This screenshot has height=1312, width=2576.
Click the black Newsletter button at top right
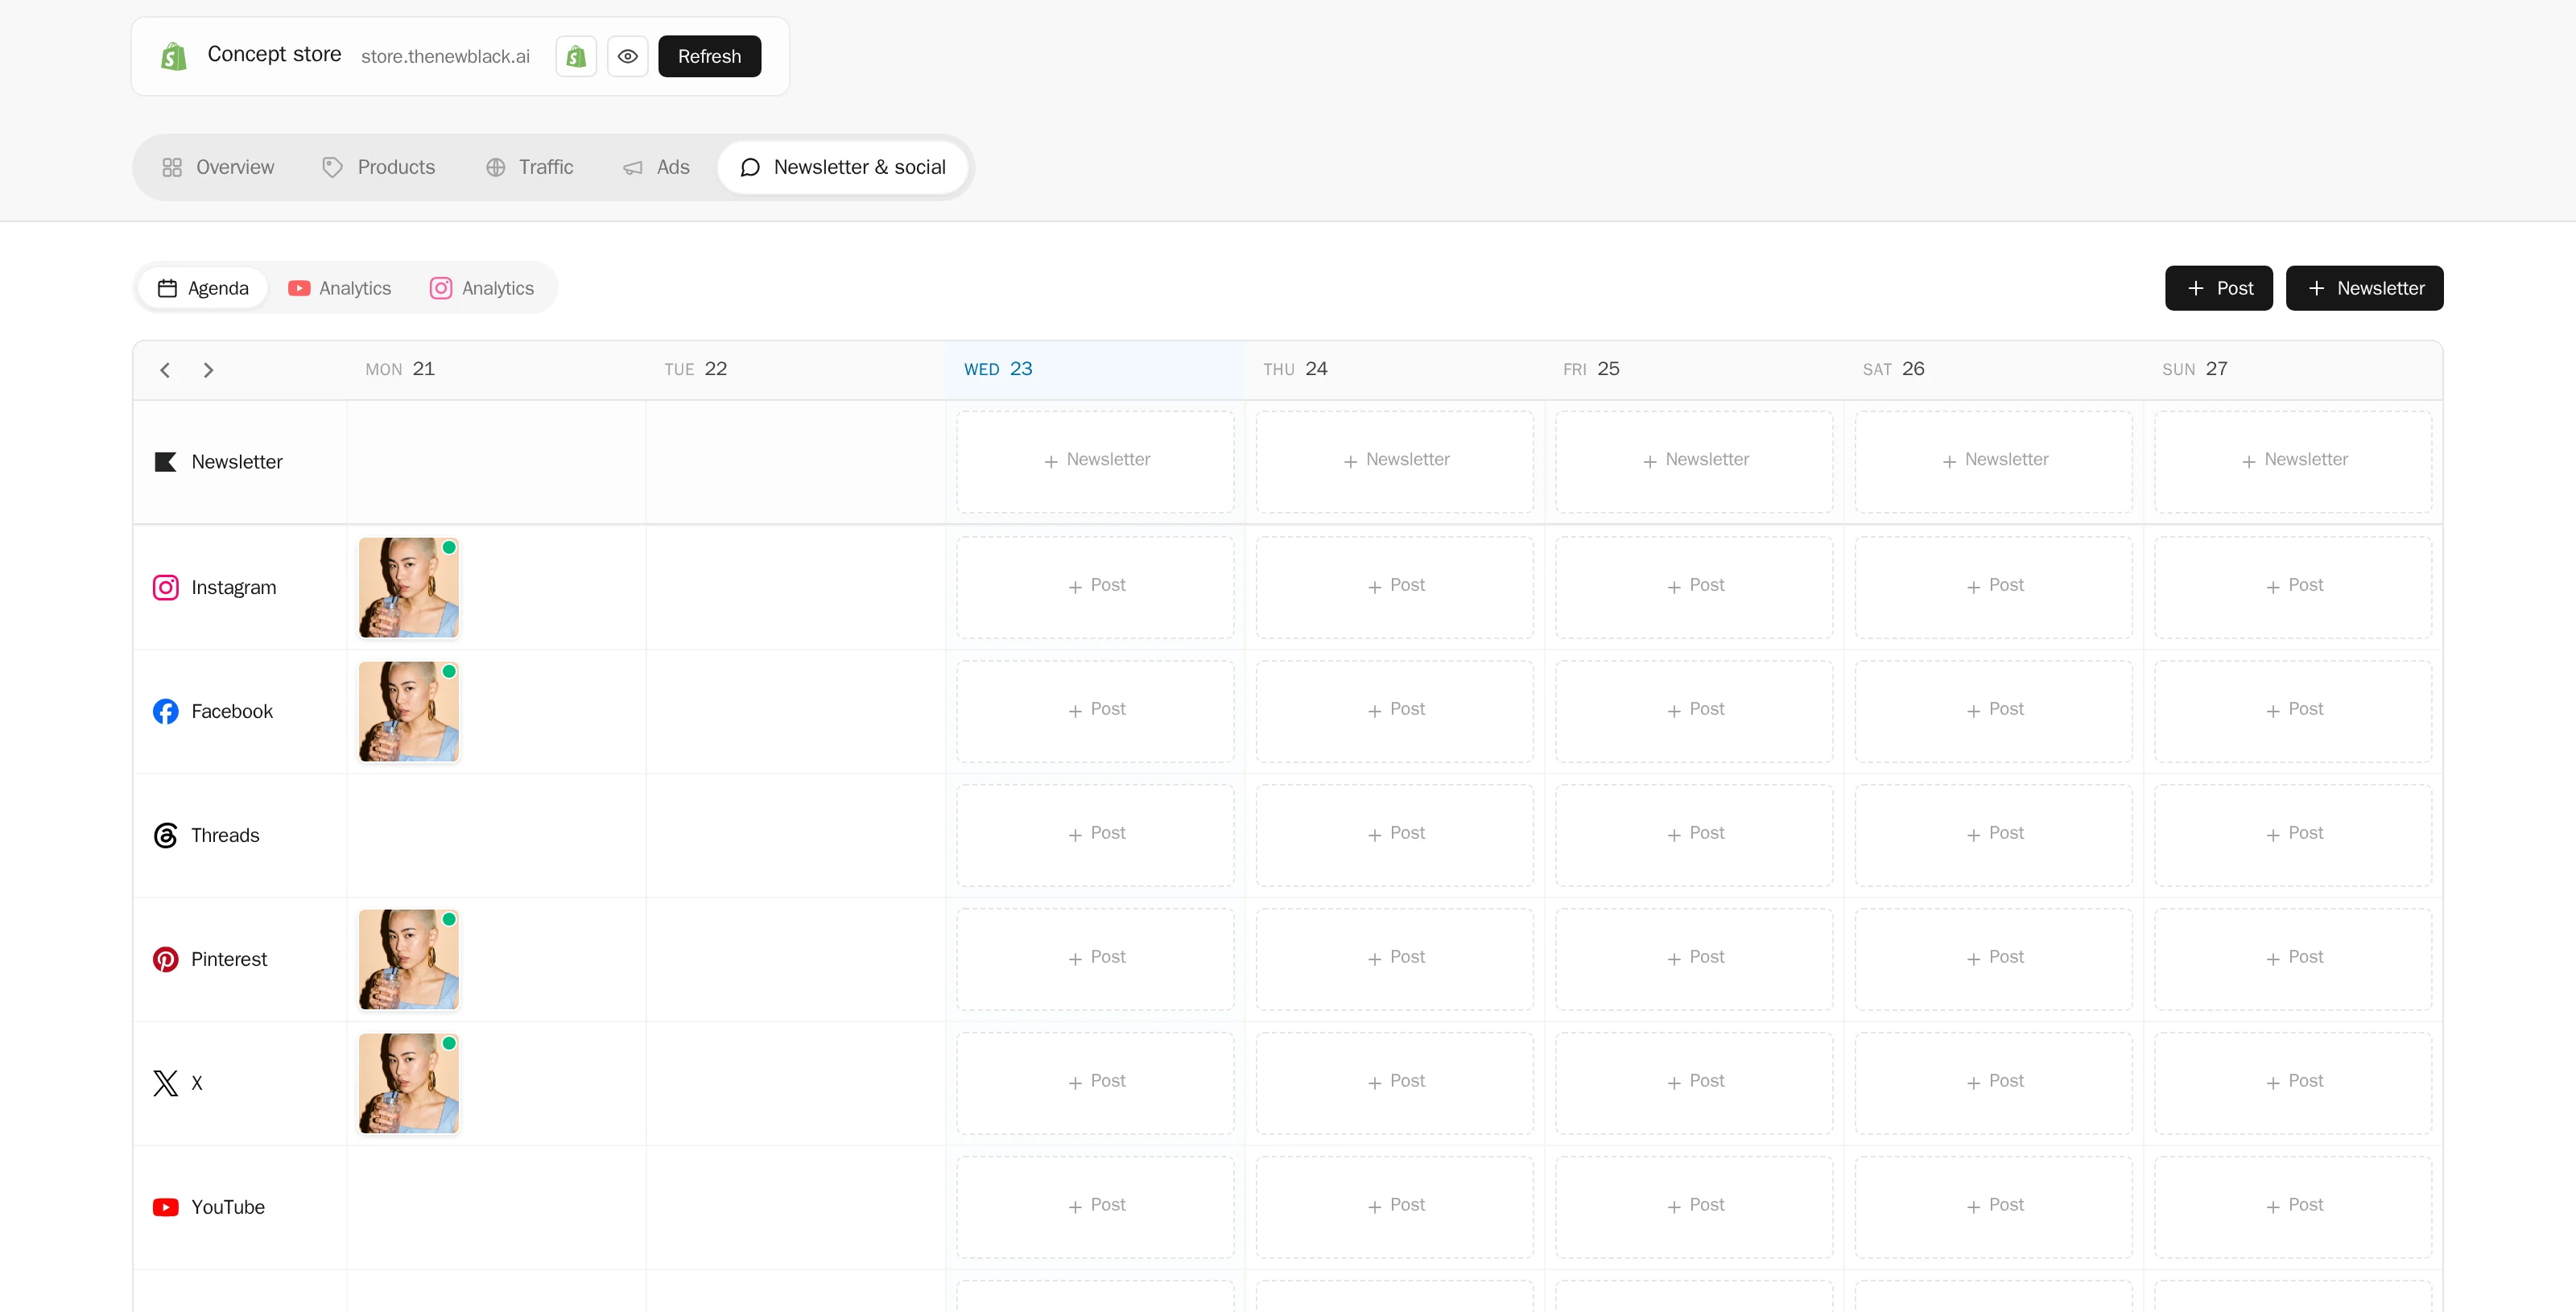(2365, 288)
